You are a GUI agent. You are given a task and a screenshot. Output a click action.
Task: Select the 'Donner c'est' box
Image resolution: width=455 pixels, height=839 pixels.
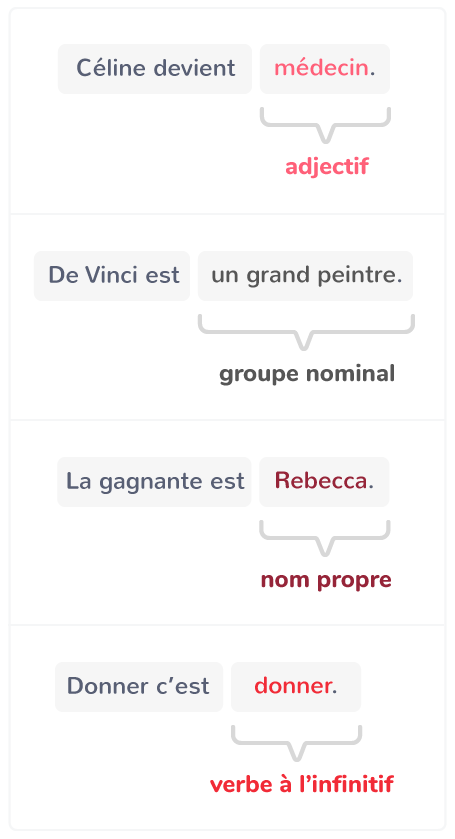pos(139,687)
